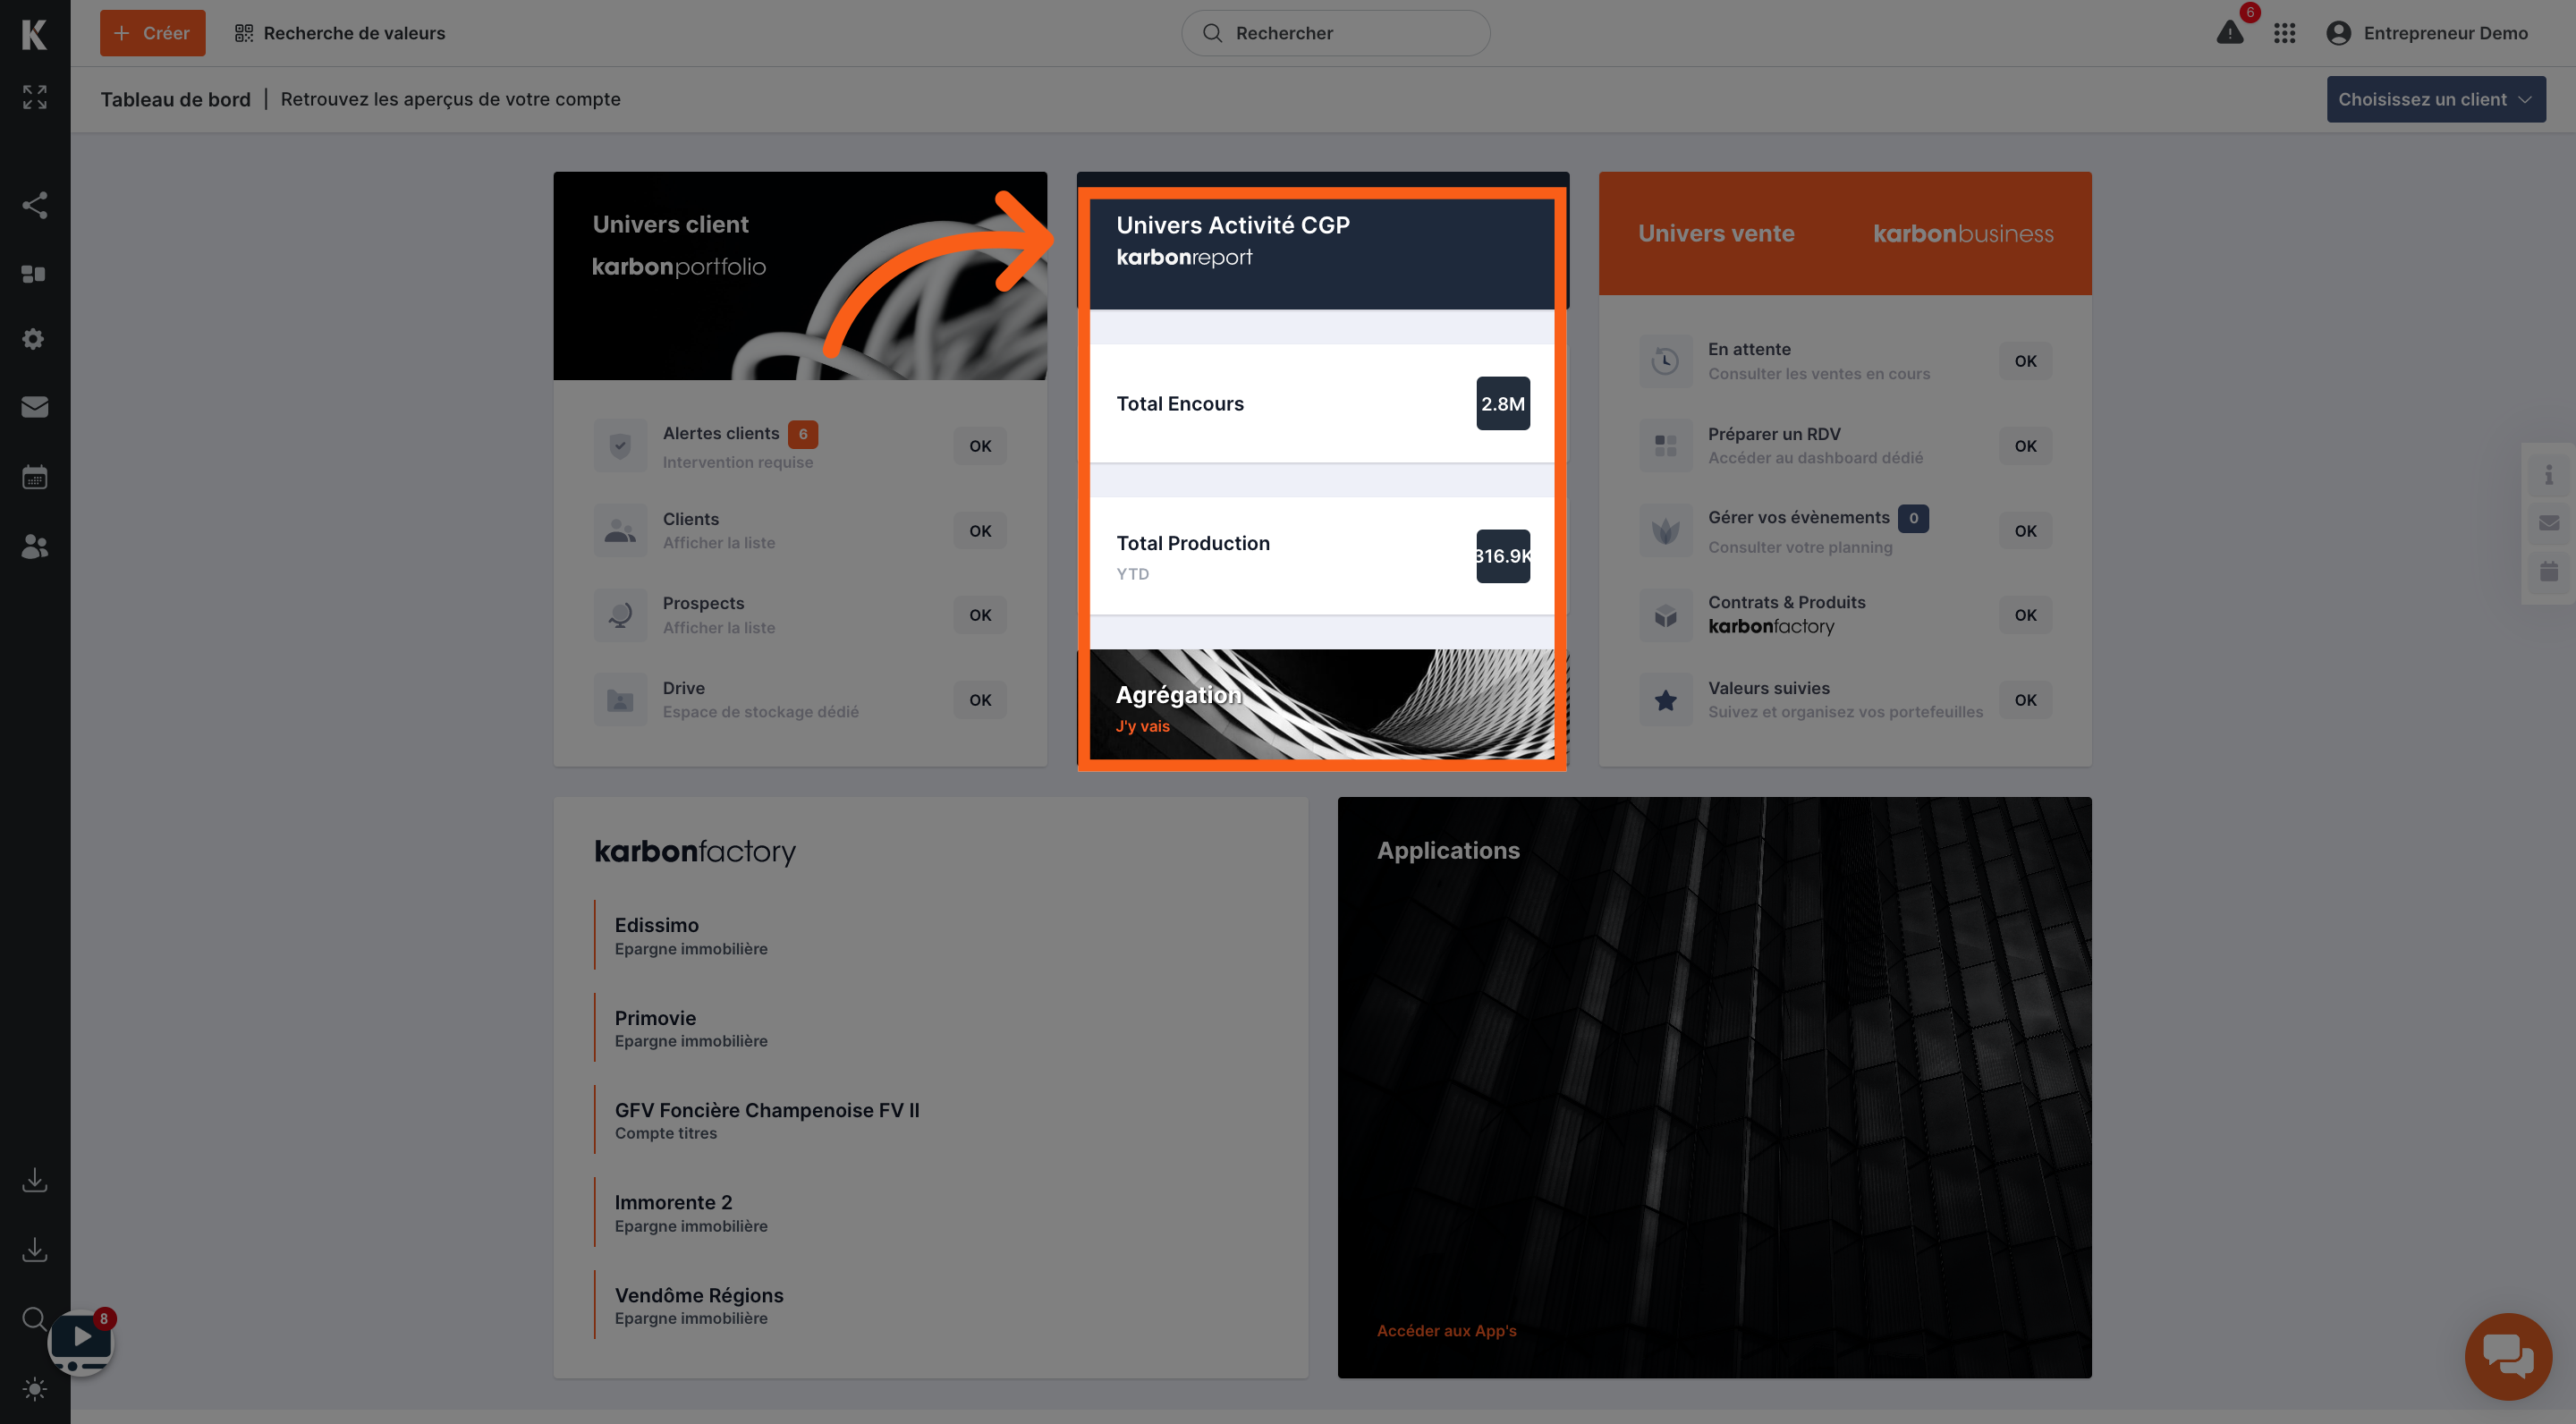Click the lower download icon in sidebar
The image size is (2576, 1424).
35,1250
